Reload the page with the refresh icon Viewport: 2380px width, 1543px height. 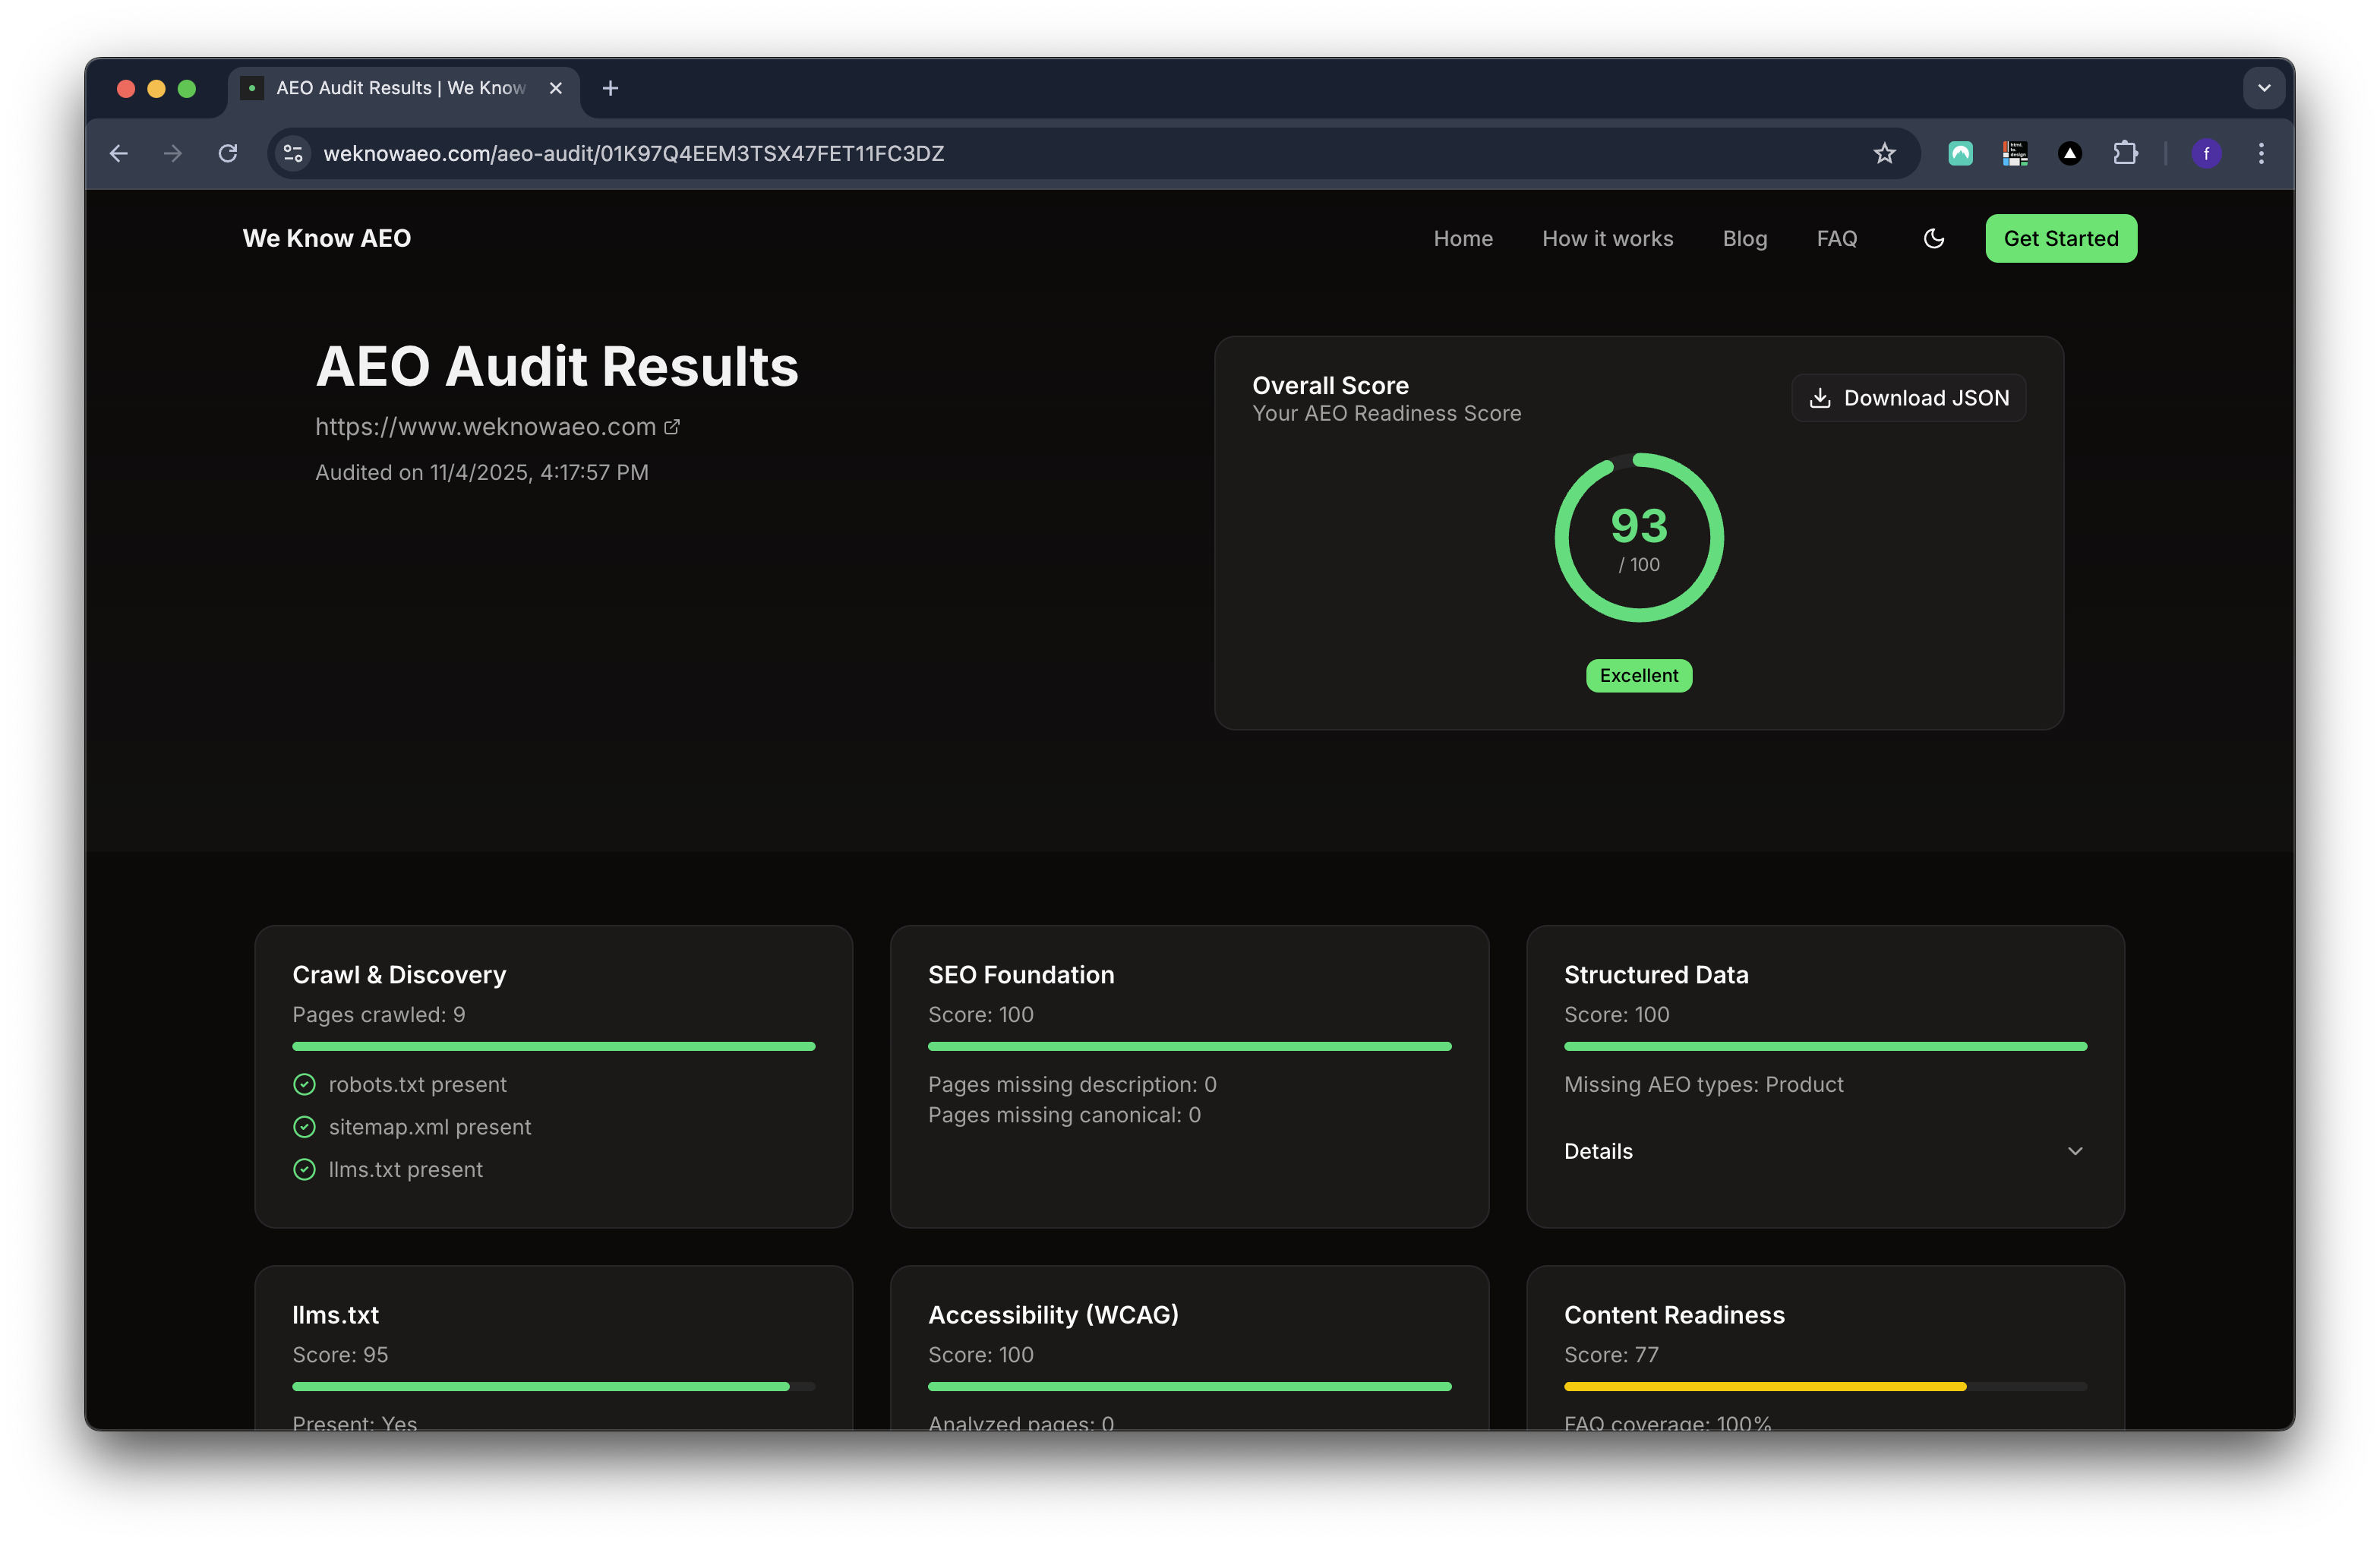click(x=228, y=153)
